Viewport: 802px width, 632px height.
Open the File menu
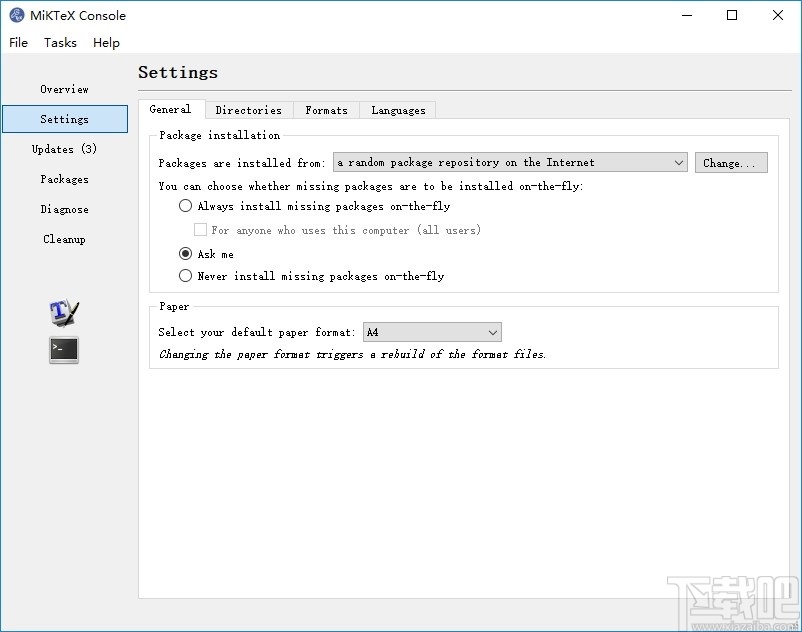coord(19,43)
